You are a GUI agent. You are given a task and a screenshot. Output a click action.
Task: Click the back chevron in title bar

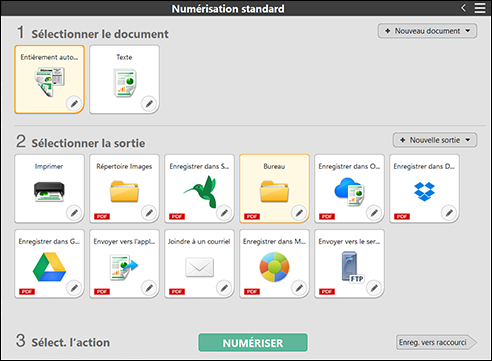coord(463,8)
